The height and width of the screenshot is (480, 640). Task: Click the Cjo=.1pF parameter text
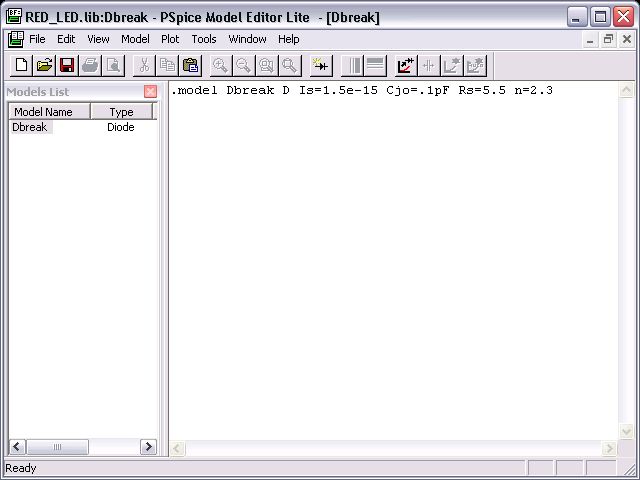click(x=418, y=90)
